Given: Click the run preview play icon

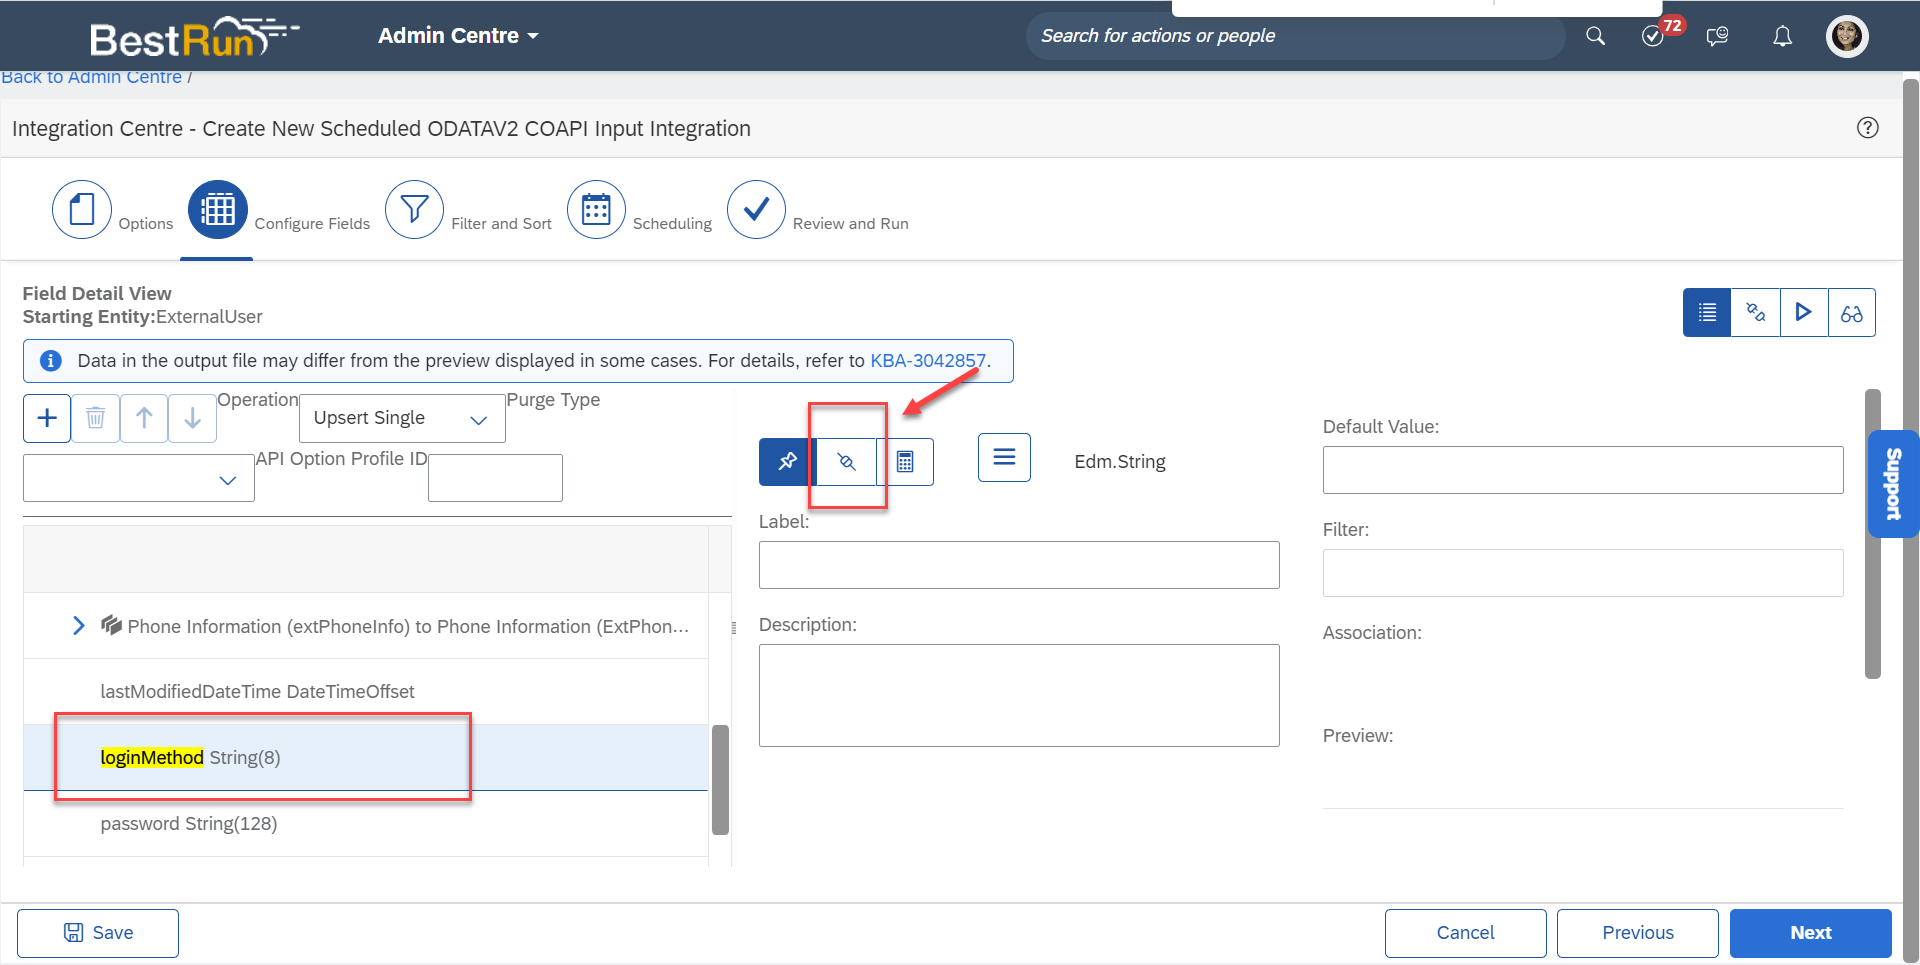Looking at the screenshot, I should (1804, 313).
